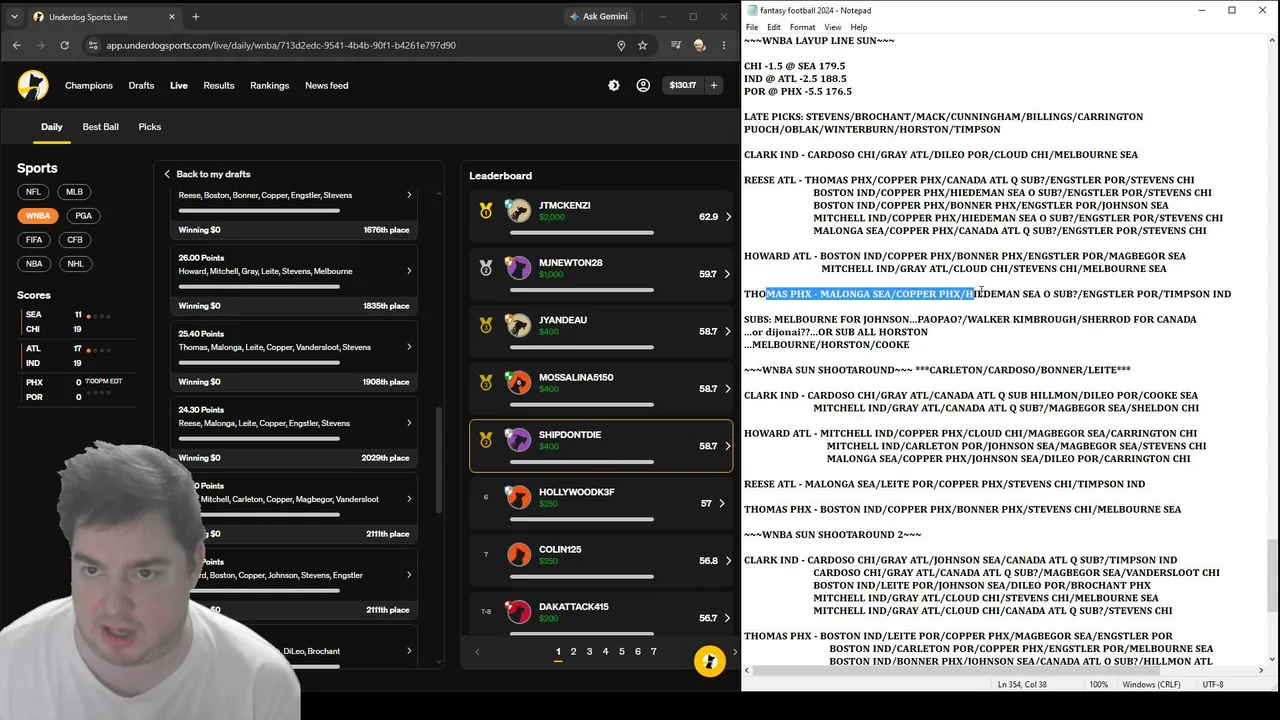
Task: Open Champions in Underdog navigation
Action: tap(89, 86)
